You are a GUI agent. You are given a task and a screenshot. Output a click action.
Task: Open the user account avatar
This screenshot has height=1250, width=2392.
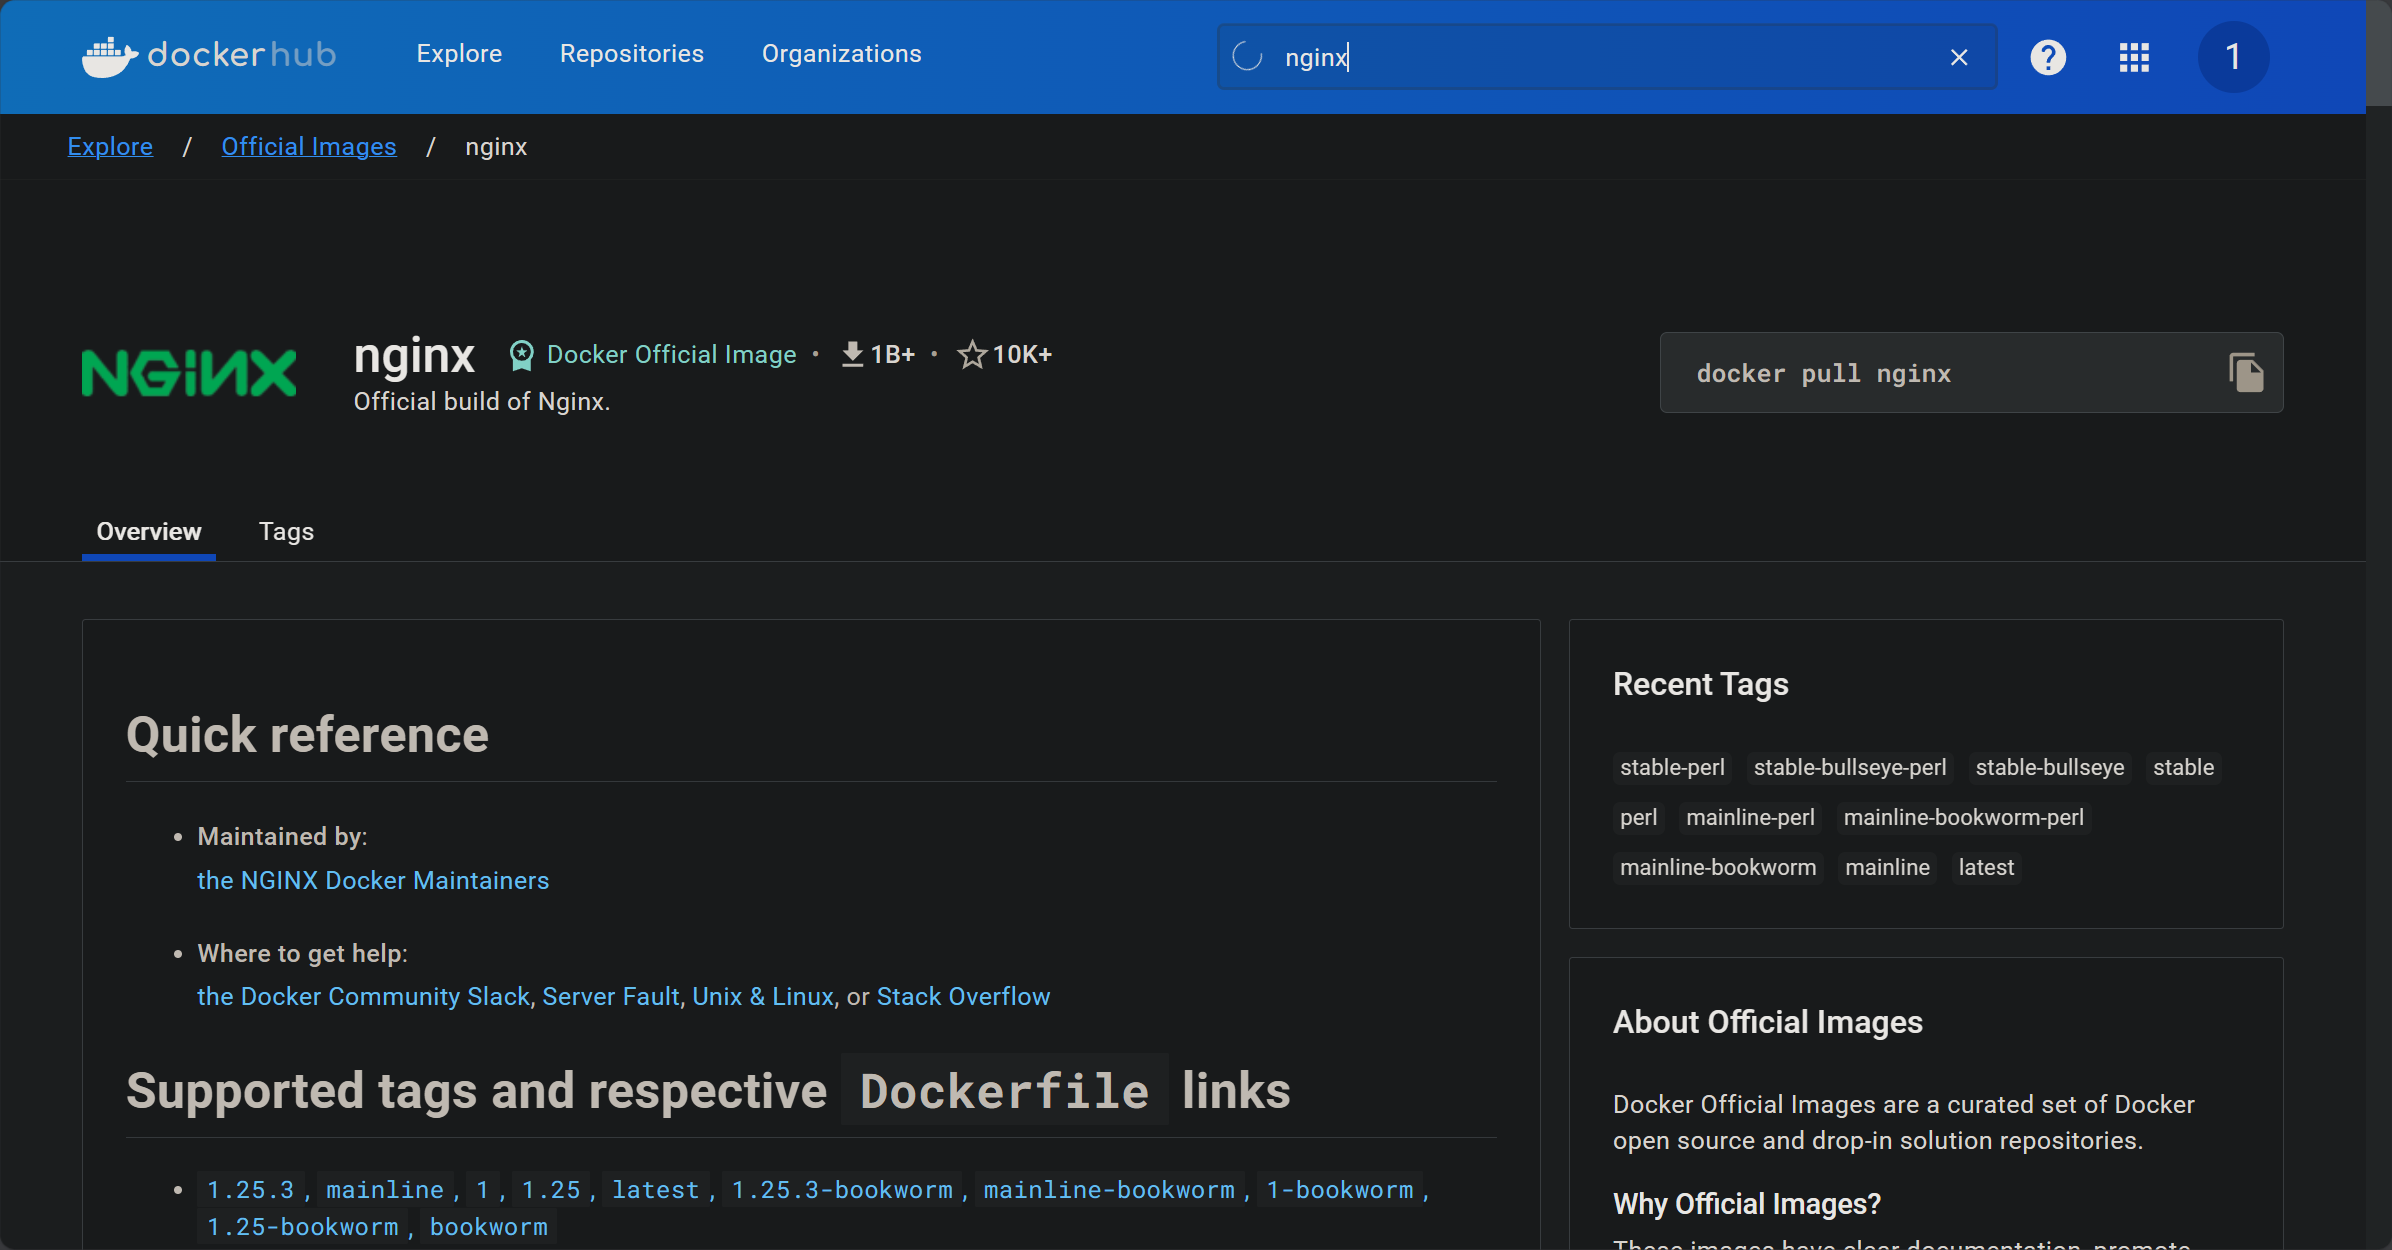(2233, 57)
